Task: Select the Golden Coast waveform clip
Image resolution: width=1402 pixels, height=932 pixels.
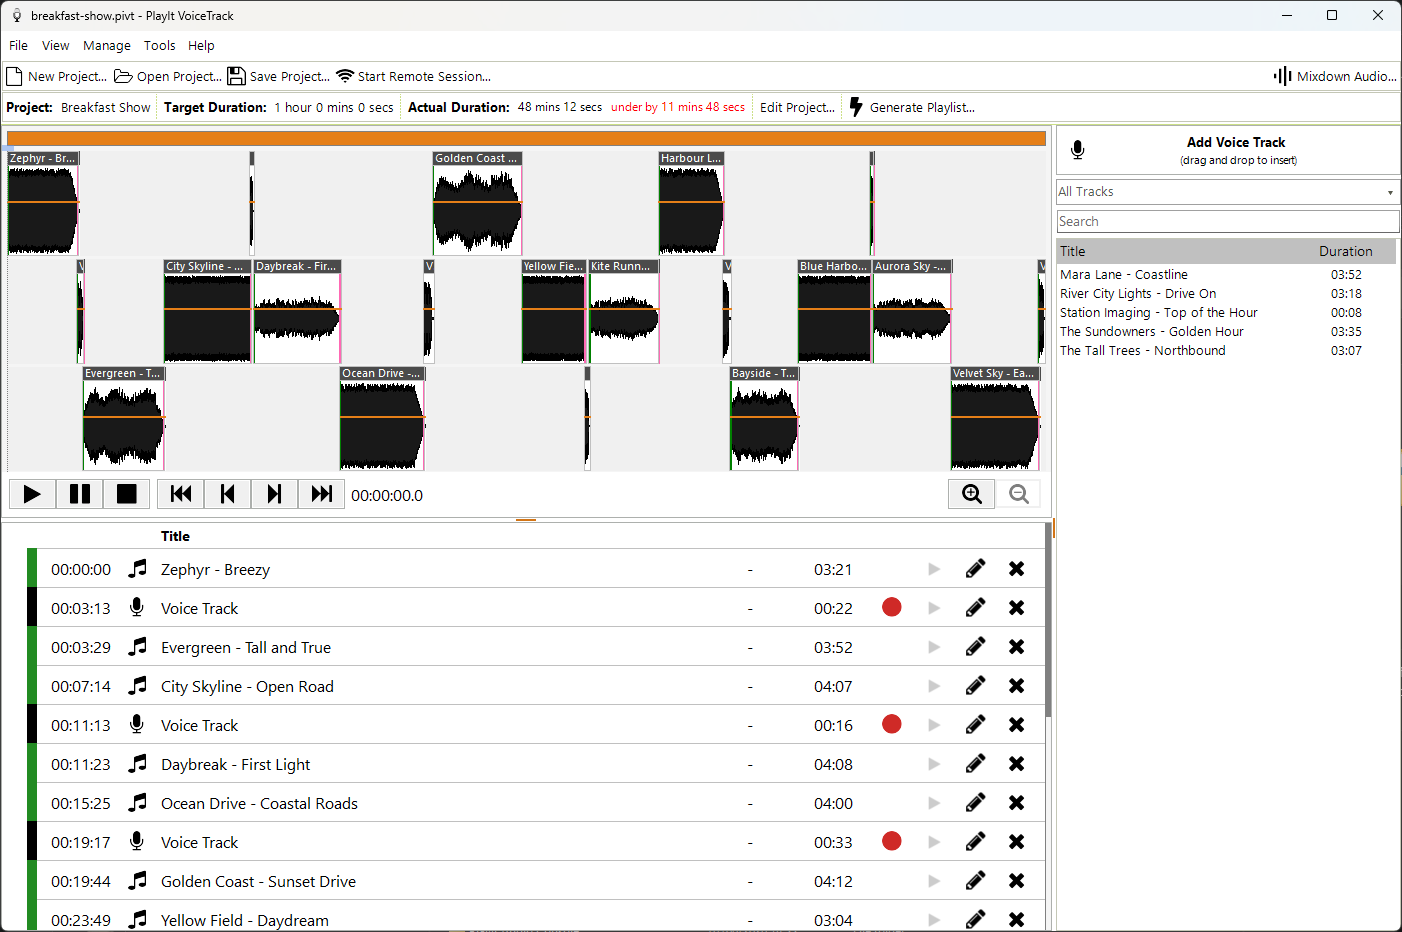Action: tap(477, 203)
